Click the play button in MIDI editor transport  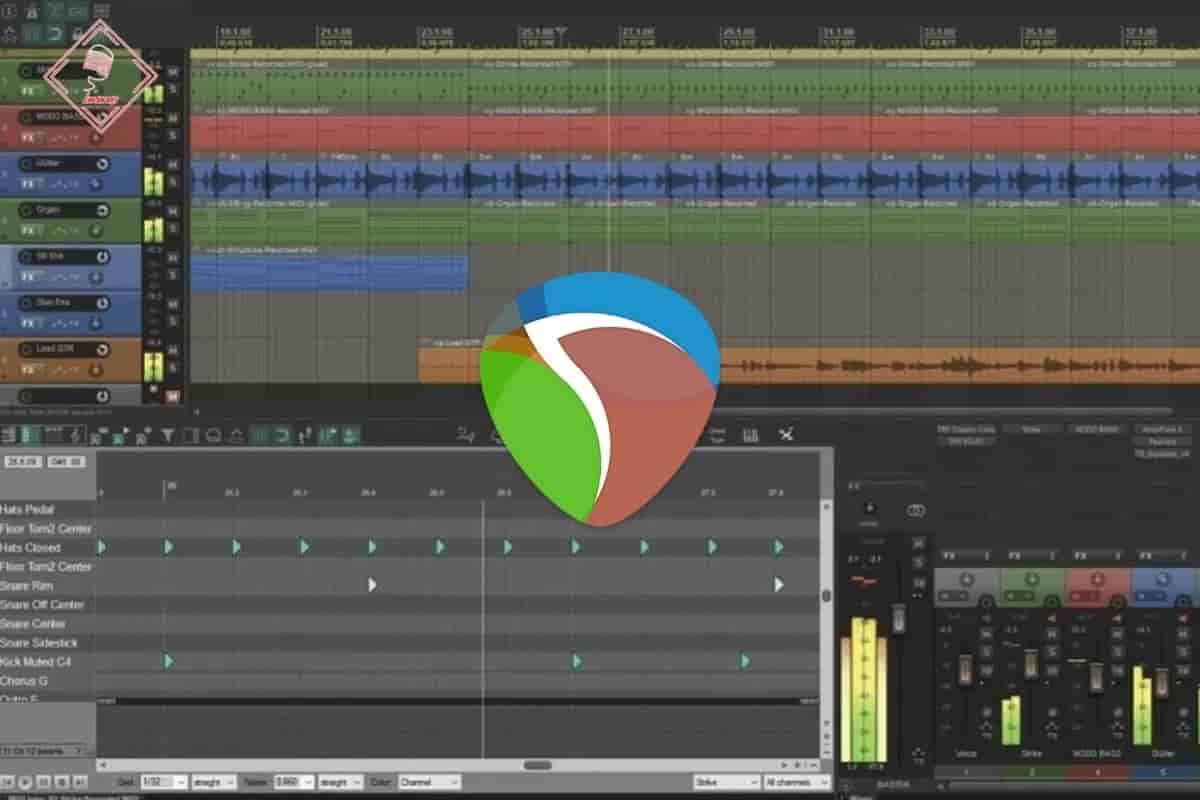27,781
